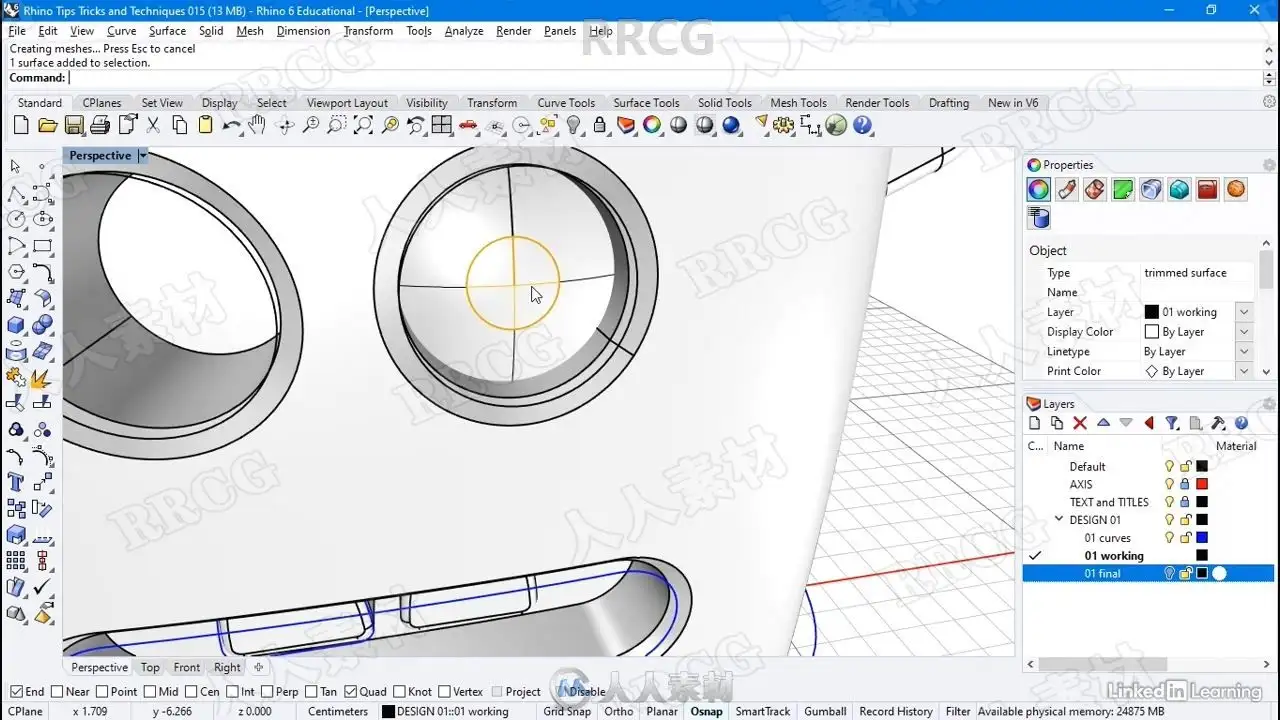Toggle visibility bulb of 01 curves layer
This screenshot has width=1280, height=720.
point(1168,538)
